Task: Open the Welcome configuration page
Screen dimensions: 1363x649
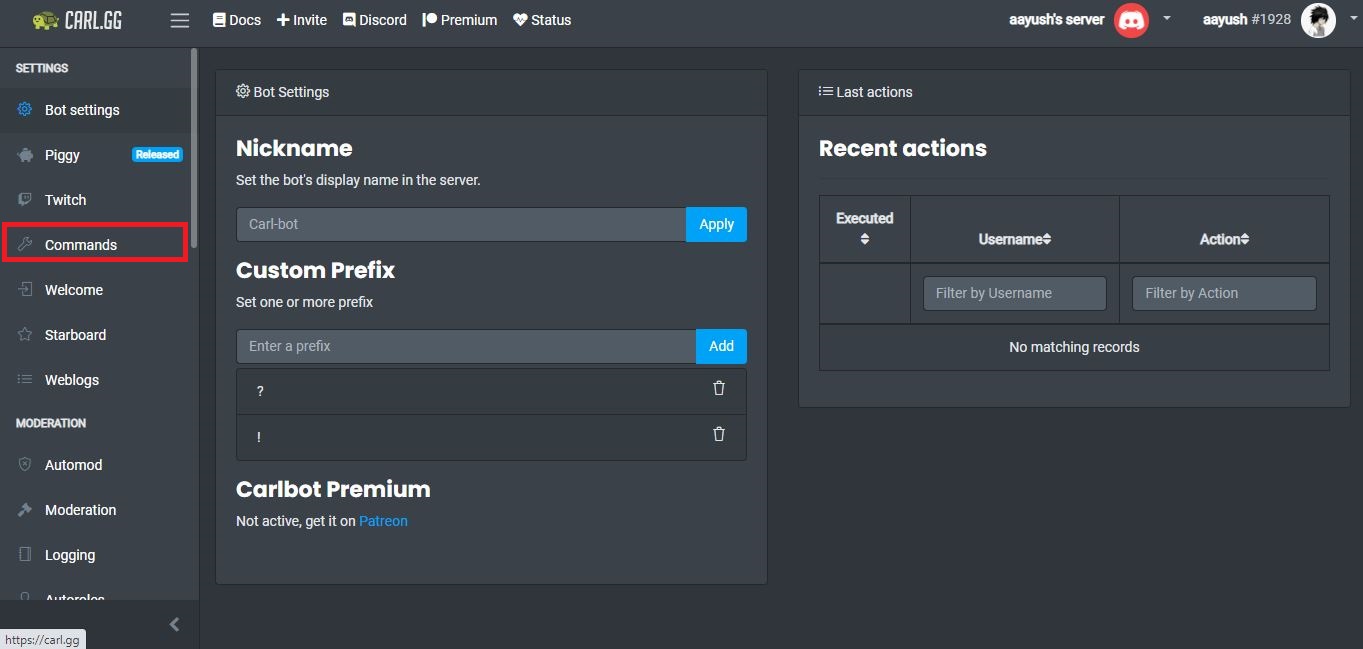Action: 73,289
